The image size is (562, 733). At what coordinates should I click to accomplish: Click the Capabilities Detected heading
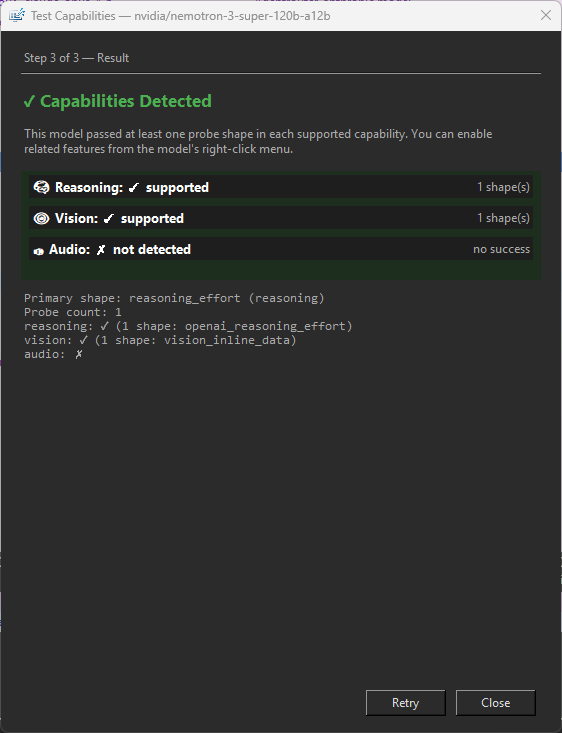118,101
